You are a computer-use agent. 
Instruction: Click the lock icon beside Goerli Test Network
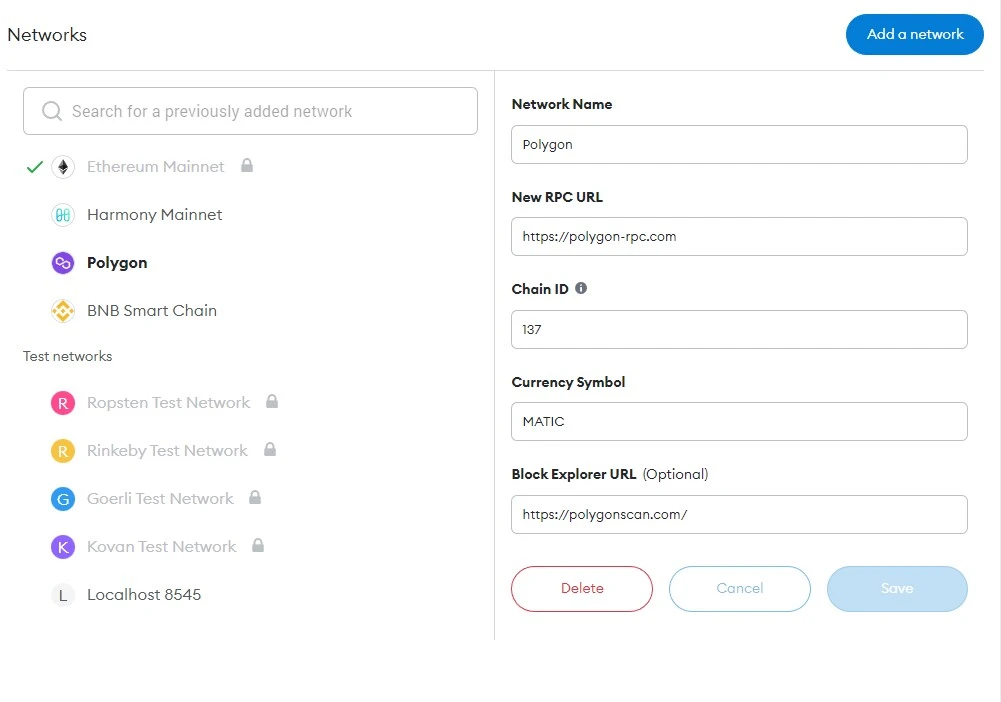point(255,497)
